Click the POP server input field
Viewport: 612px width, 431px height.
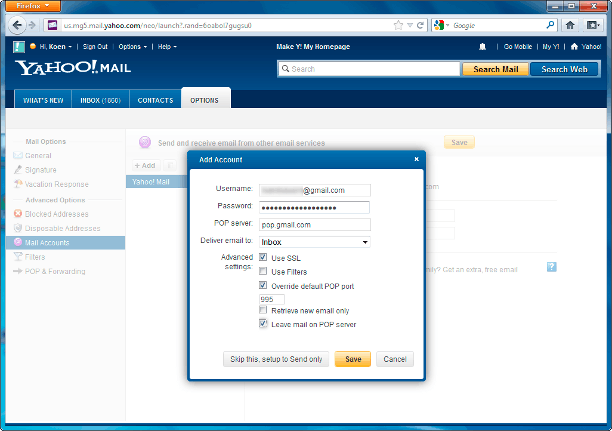tap(315, 225)
